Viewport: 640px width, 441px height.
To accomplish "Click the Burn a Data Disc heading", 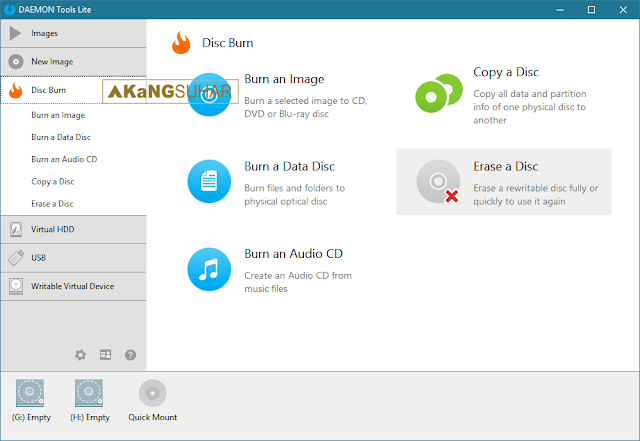I will coord(289,167).
